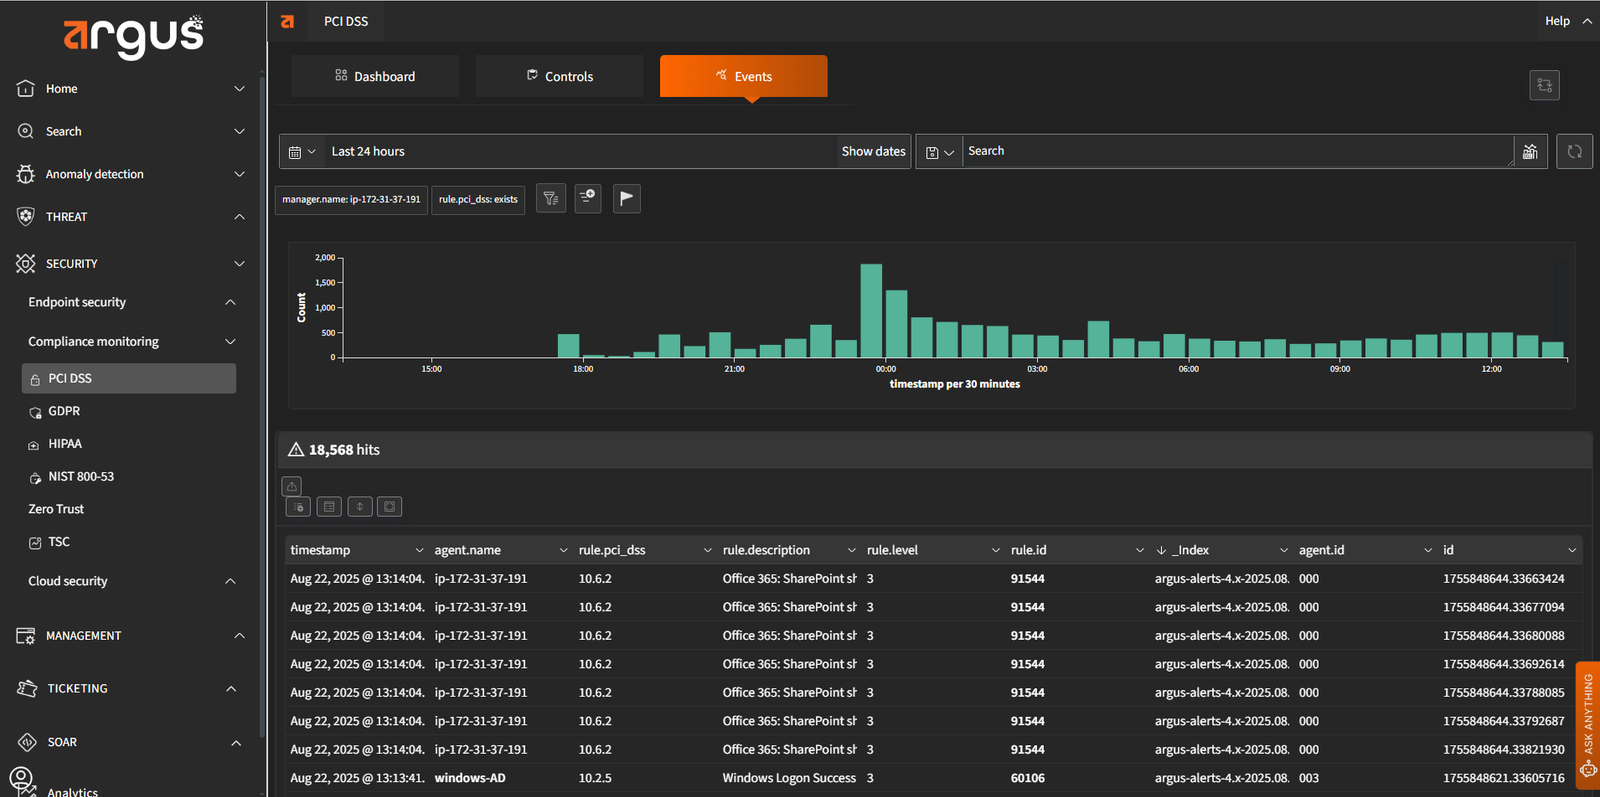1600x797 pixels.
Task: Click the export icon above the table toolbar
Action: [292, 486]
